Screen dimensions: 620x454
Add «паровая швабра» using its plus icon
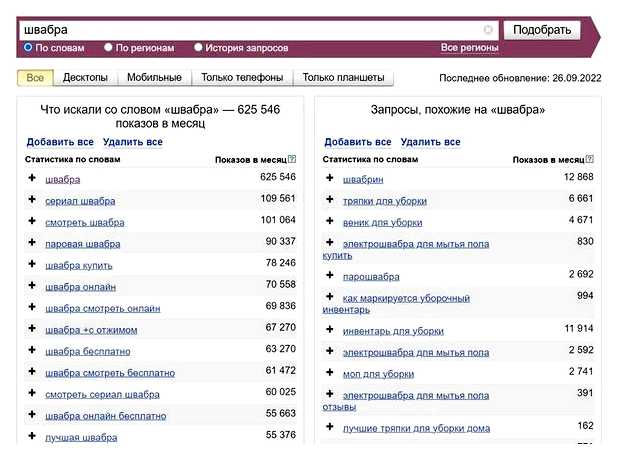pos(32,243)
